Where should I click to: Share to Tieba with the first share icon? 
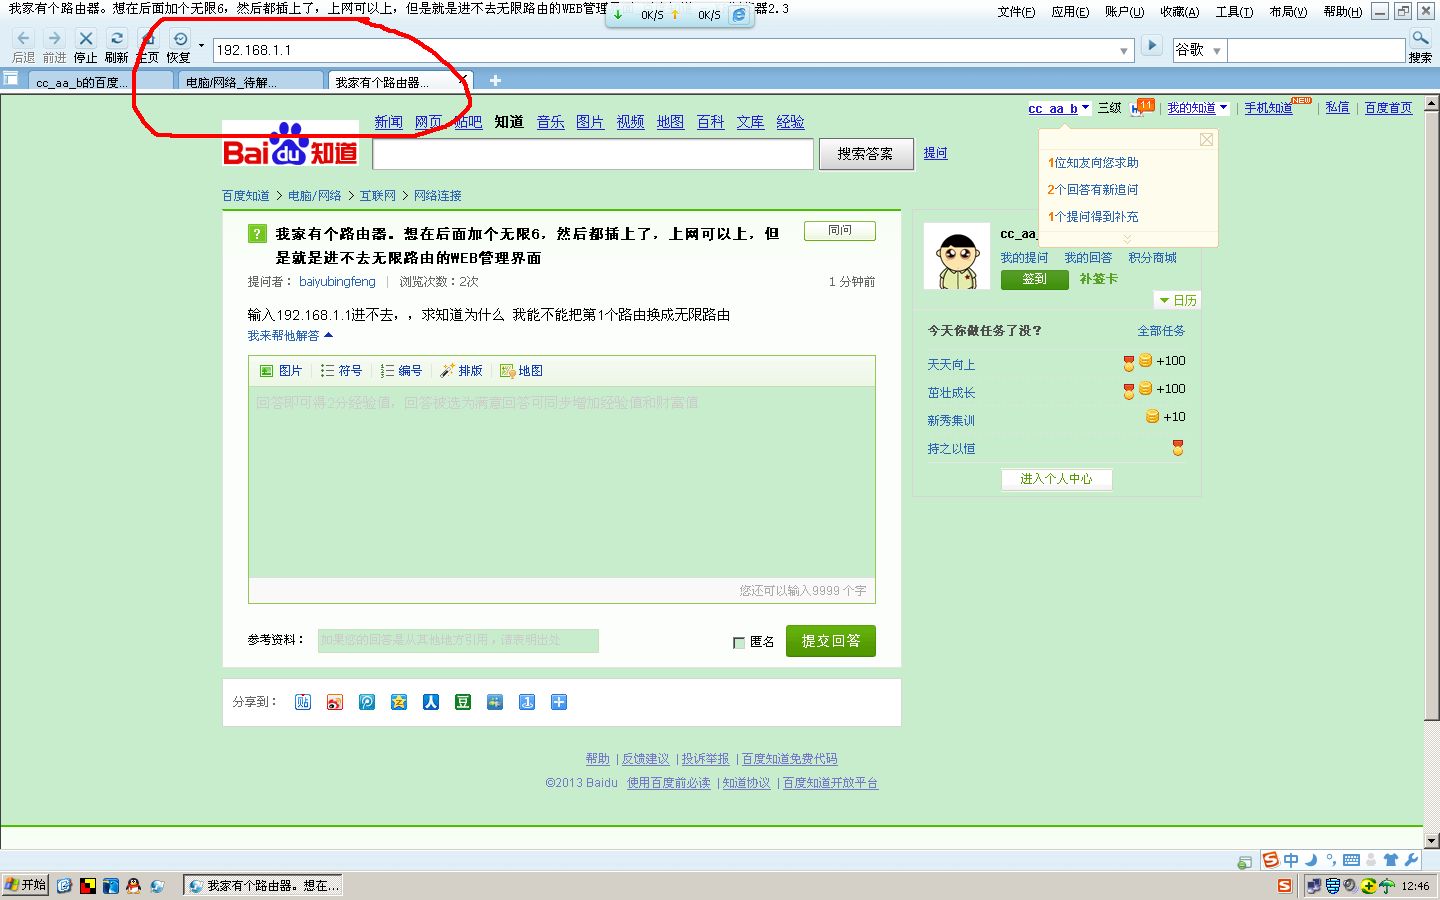tap(303, 702)
